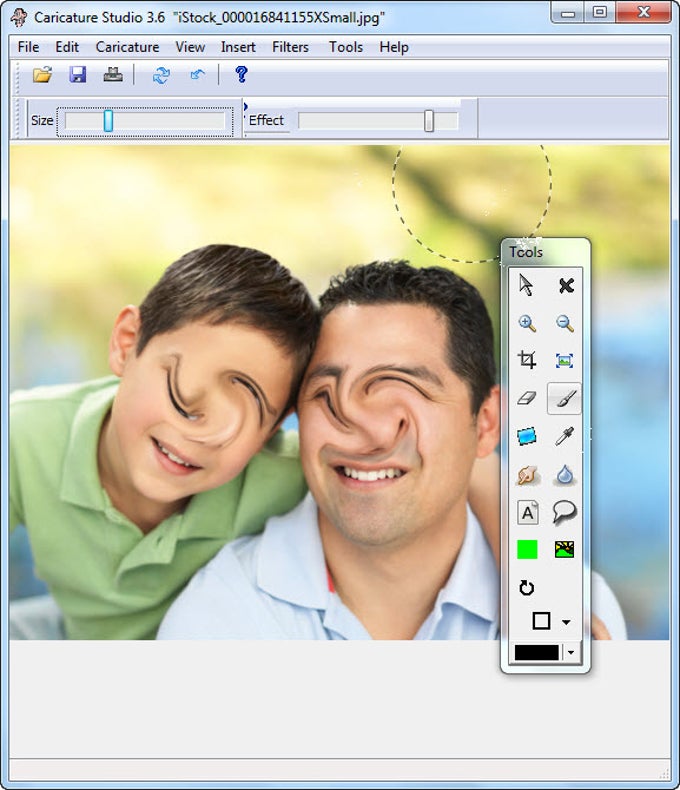This screenshot has height=790, width=680.
Task: Choose the water drop blur tool
Action: point(565,475)
